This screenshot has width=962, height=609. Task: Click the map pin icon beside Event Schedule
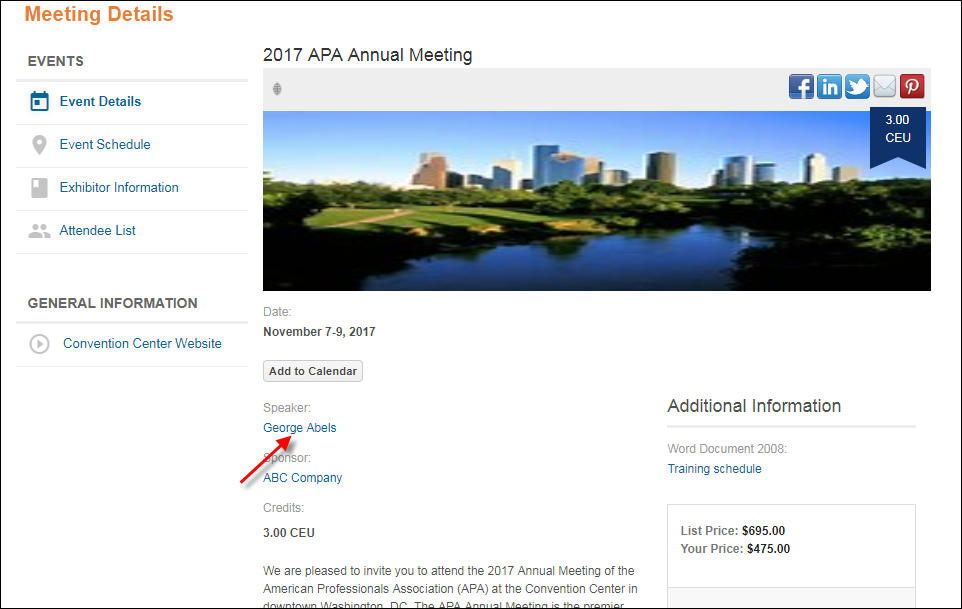39,145
